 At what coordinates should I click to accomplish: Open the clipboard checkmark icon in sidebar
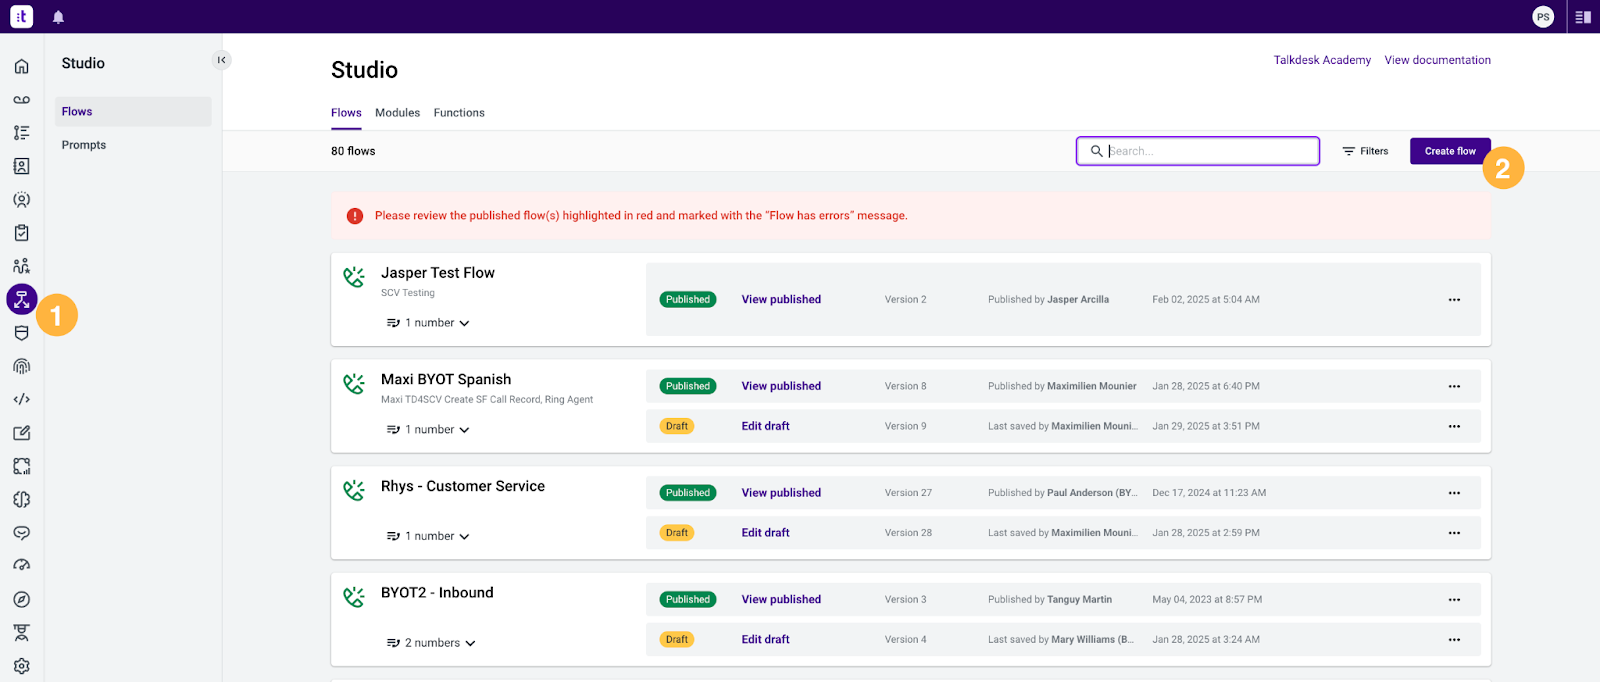pos(21,233)
